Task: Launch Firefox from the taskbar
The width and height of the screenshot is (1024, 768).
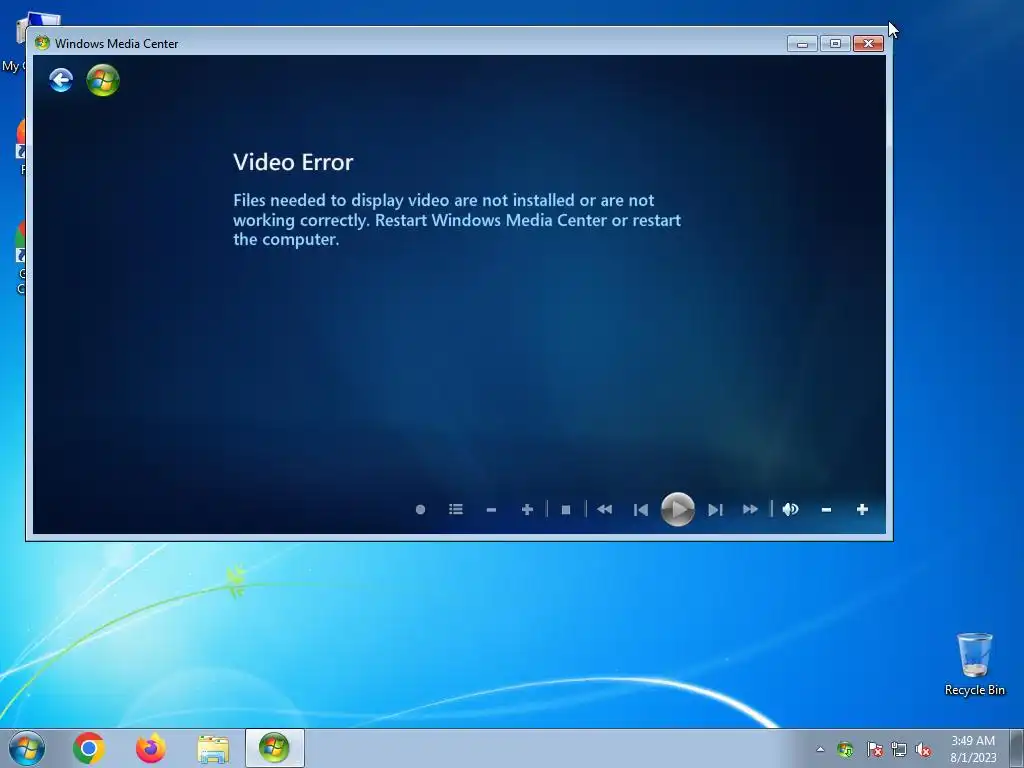Action: (x=151, y=748)
